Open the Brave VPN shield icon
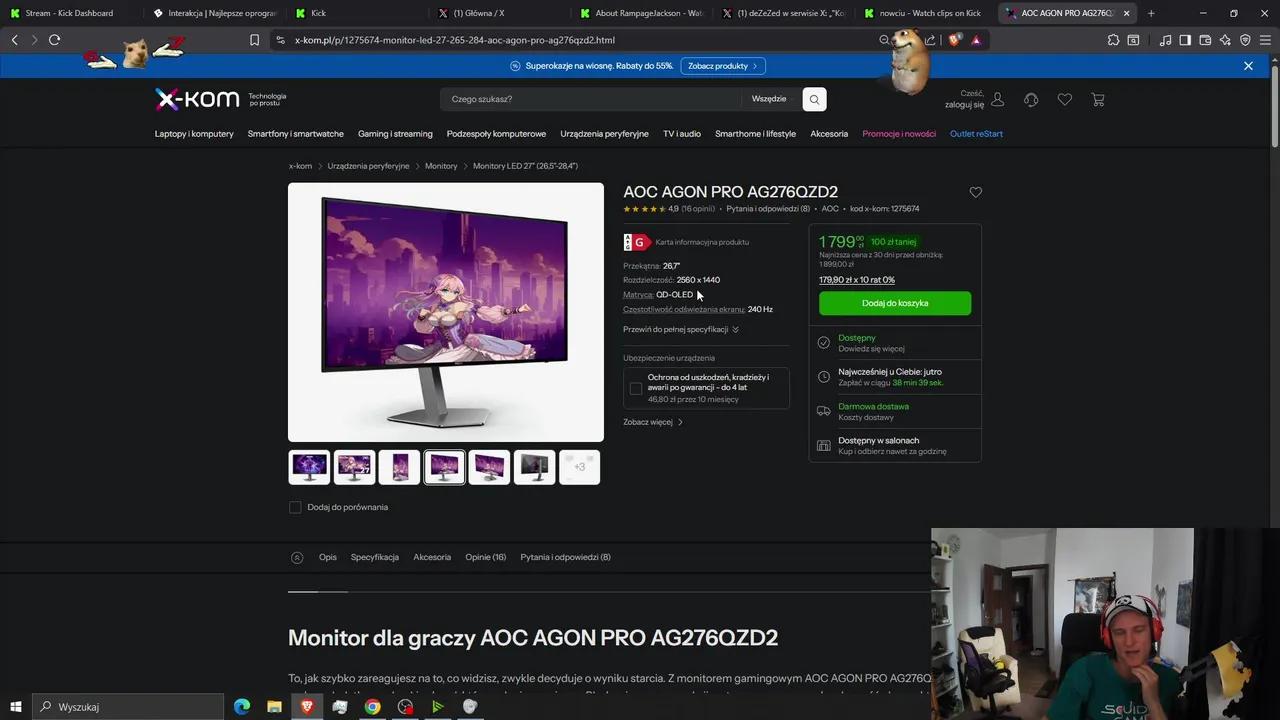The image size is (1280, 720). [1245, 40]
